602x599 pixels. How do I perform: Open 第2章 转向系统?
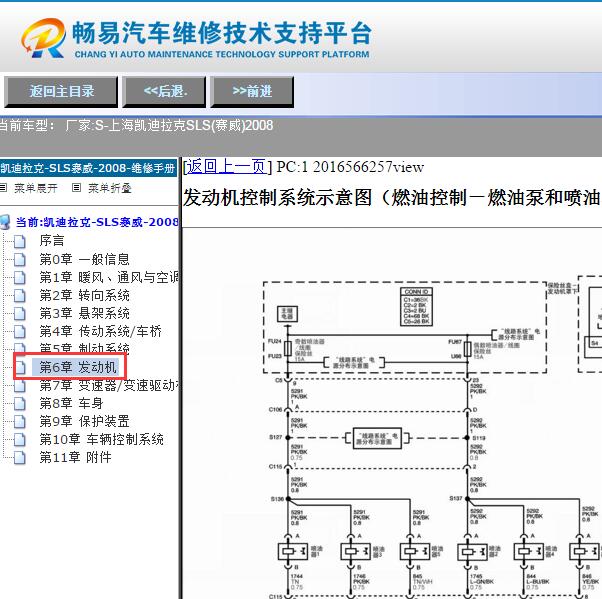pos(84,295)
